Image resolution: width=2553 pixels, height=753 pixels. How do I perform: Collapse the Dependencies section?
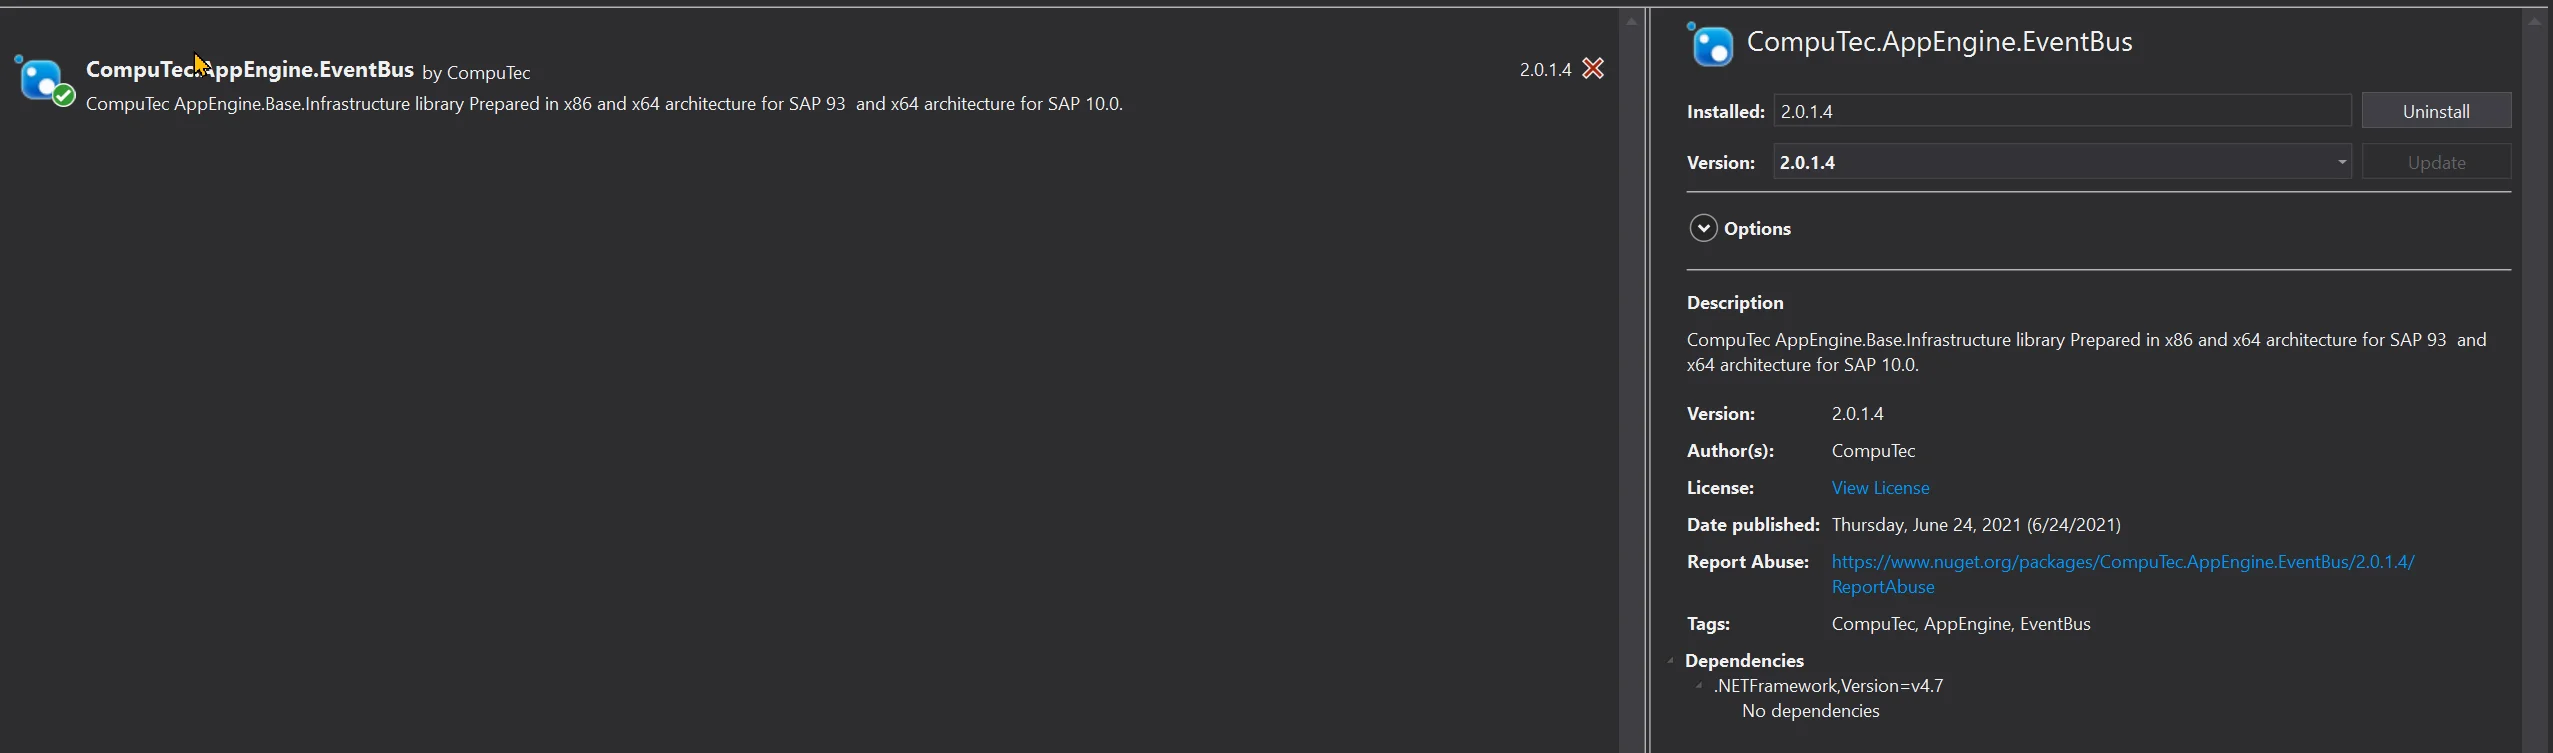click(1670, 660)
